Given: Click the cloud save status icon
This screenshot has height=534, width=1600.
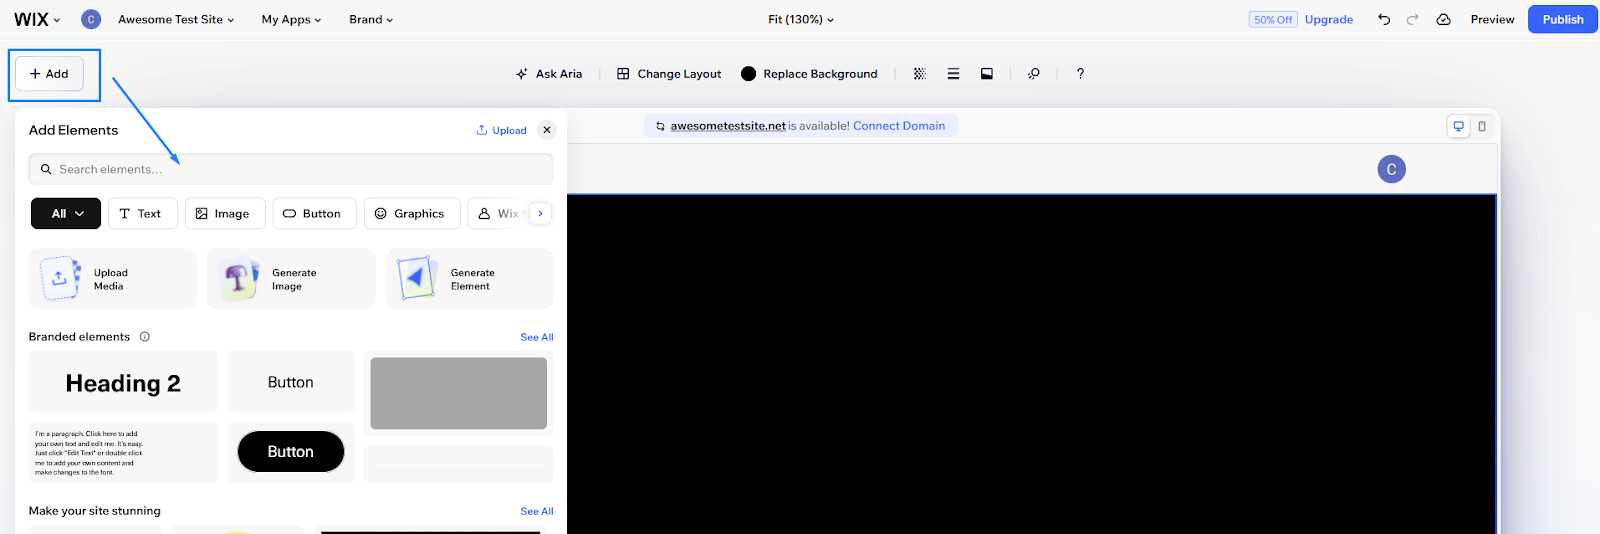Looking at the screenshot, I should click(1443, 19).
